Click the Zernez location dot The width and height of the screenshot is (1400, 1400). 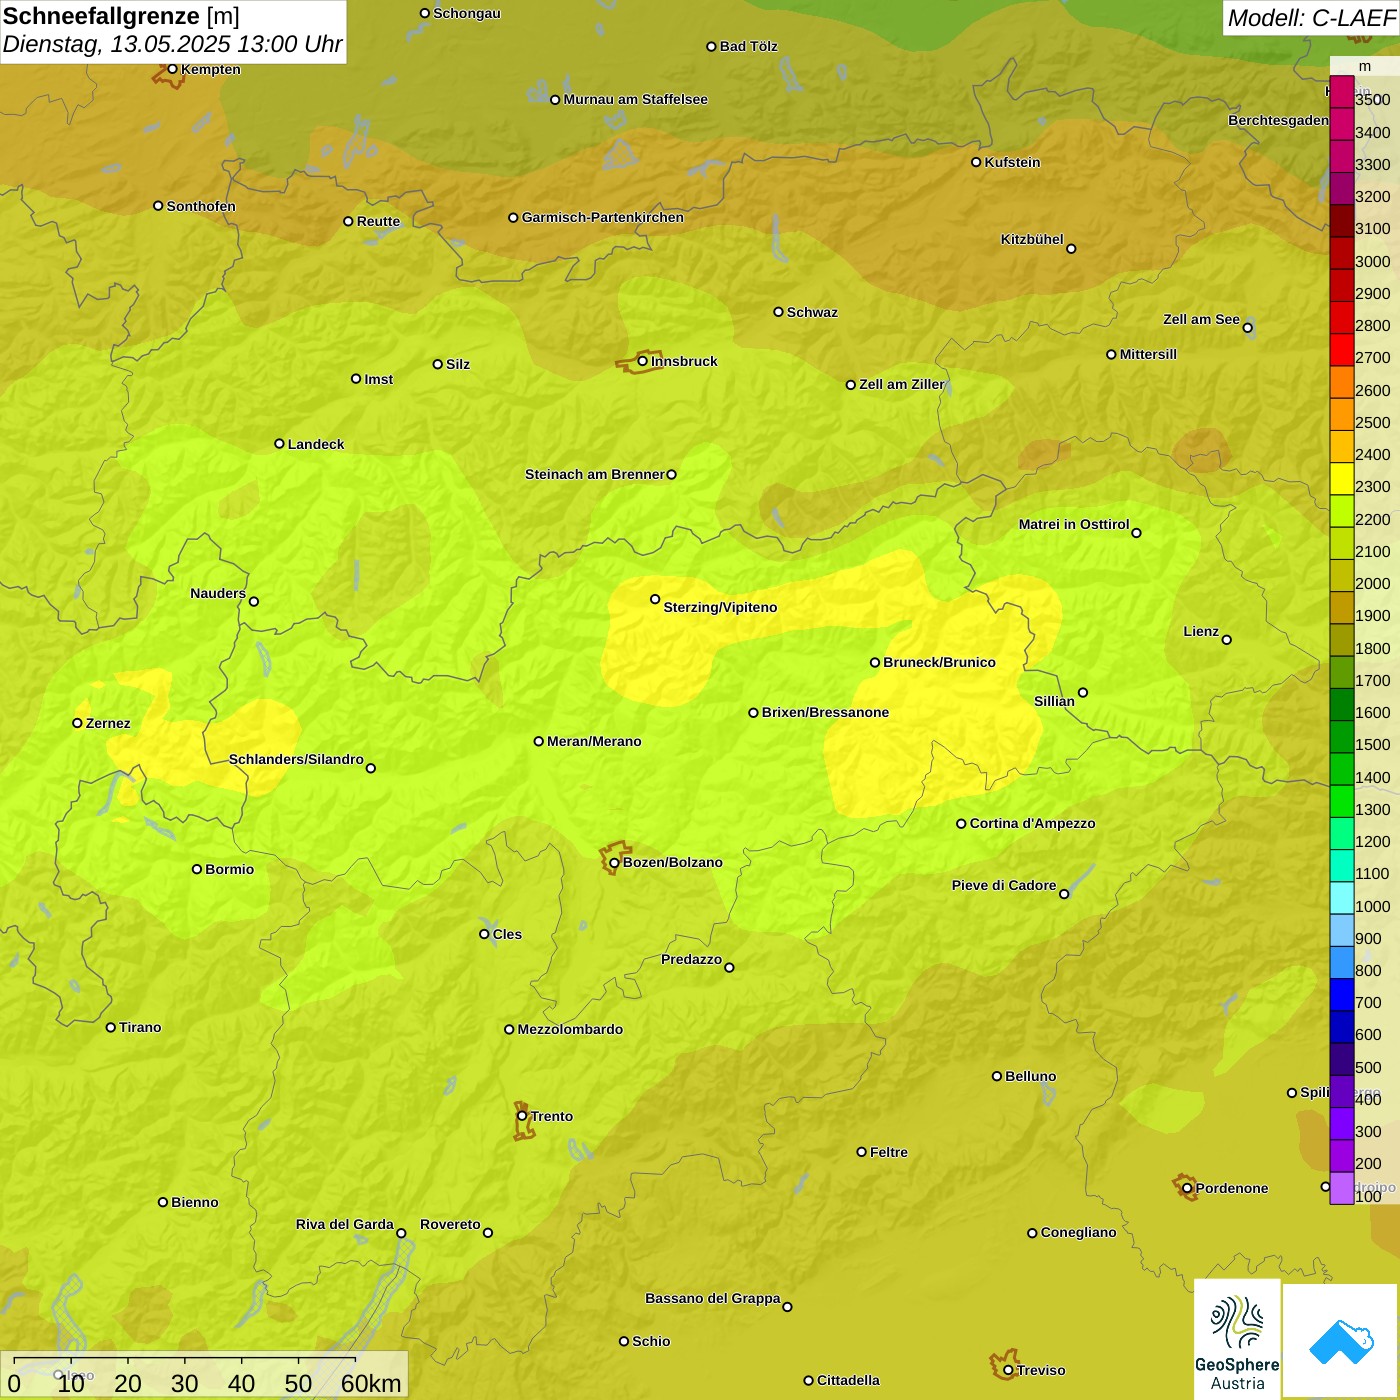pyautogui.click(x=78, y=723)
